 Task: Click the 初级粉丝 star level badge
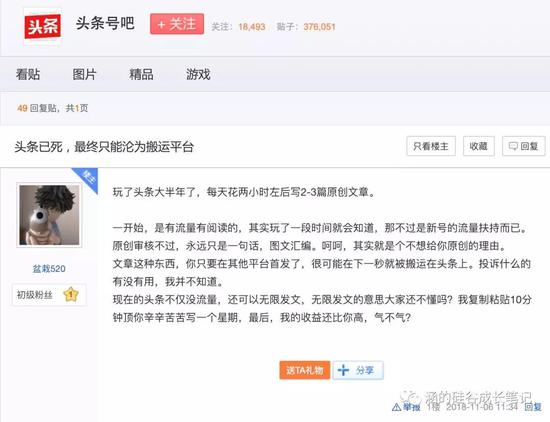[x=49, y=295]
